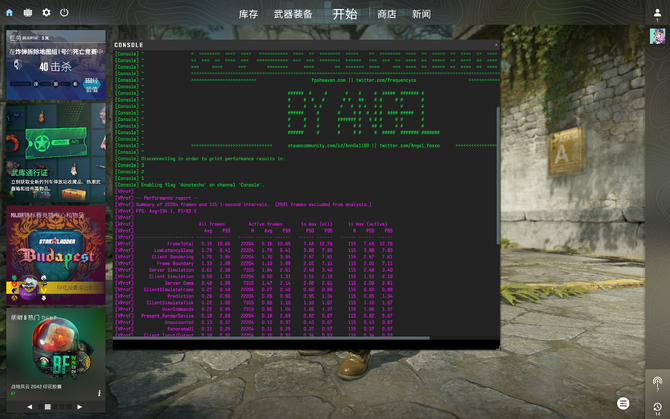Show previous featured store item
The height and width of the screenshot is (419, 670).
[29, 407]
